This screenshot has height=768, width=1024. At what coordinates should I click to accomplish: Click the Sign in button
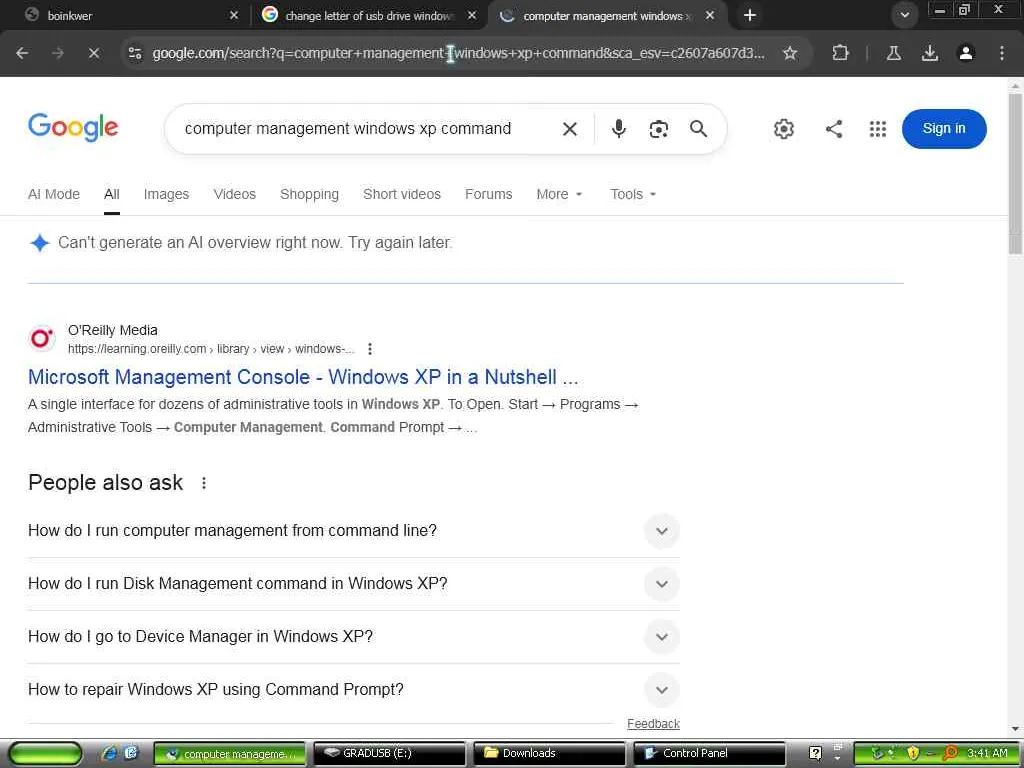coord(944,129)
